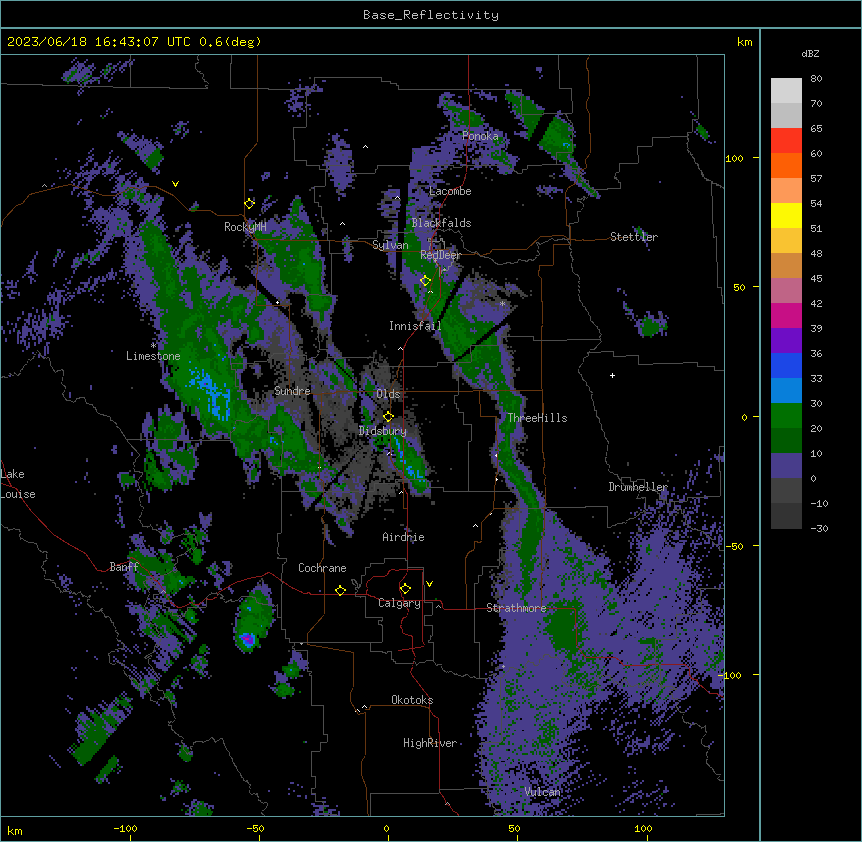Select the Olds town label

388,394
